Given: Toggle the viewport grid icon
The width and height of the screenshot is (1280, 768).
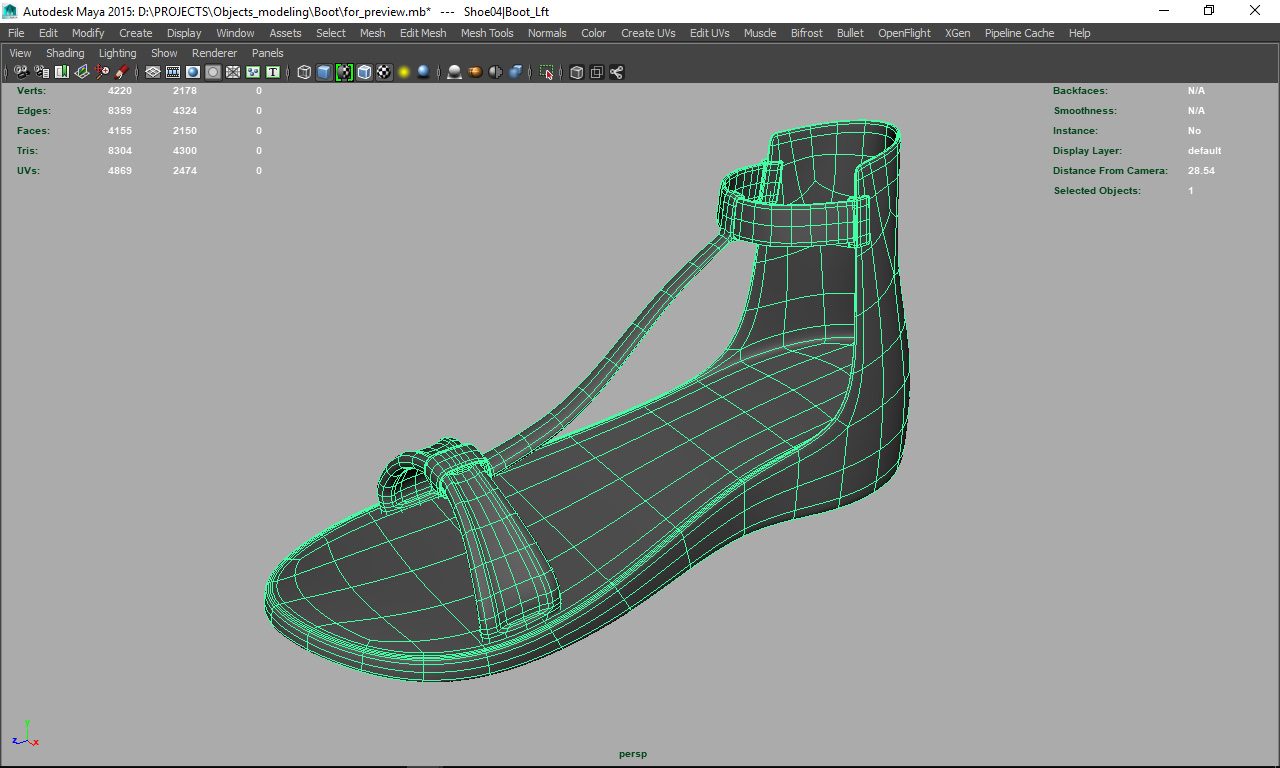Looking at the screenshot, I should pyautogui.click(x=153, y=72).
